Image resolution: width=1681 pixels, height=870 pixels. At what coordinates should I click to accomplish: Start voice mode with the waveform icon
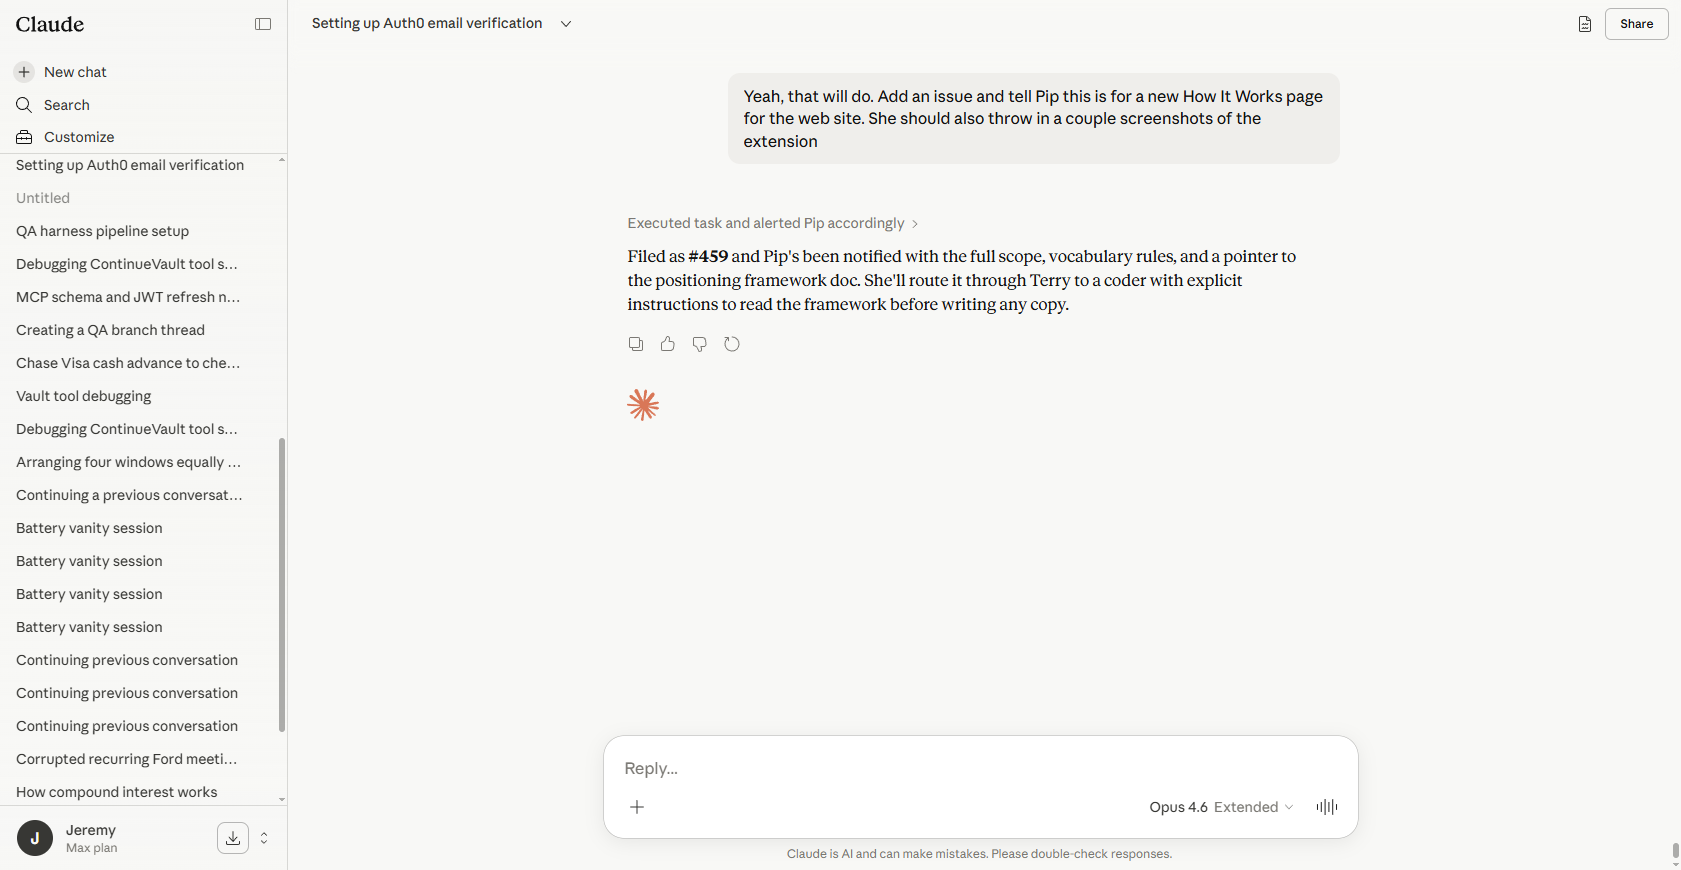click(1327, 807)
